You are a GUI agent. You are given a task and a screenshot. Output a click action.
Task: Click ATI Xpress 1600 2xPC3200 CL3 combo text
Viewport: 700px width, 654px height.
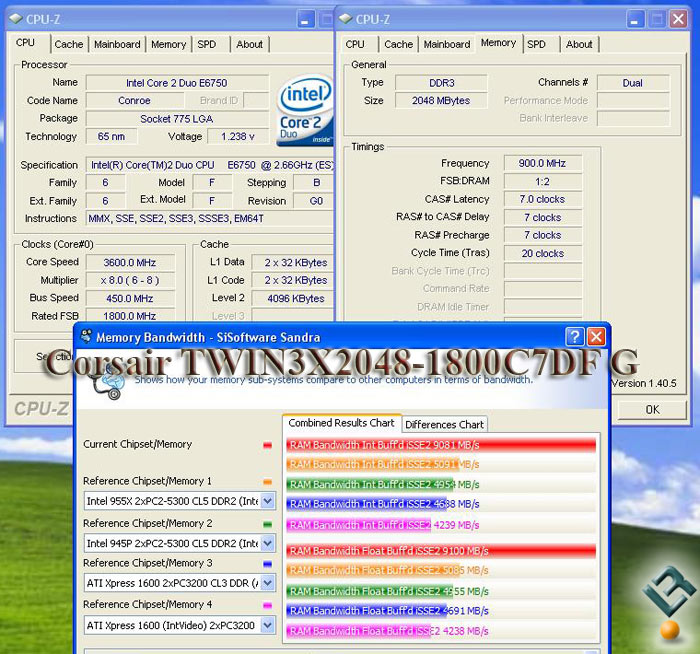(172, 583)
